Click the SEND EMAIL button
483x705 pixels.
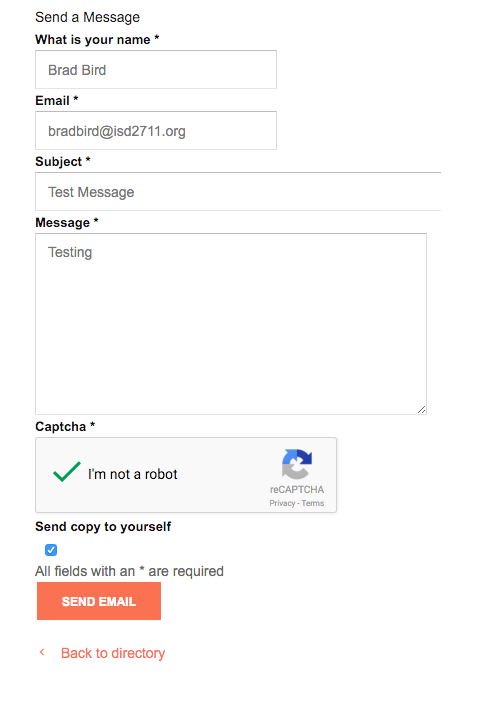coord(99,601)
